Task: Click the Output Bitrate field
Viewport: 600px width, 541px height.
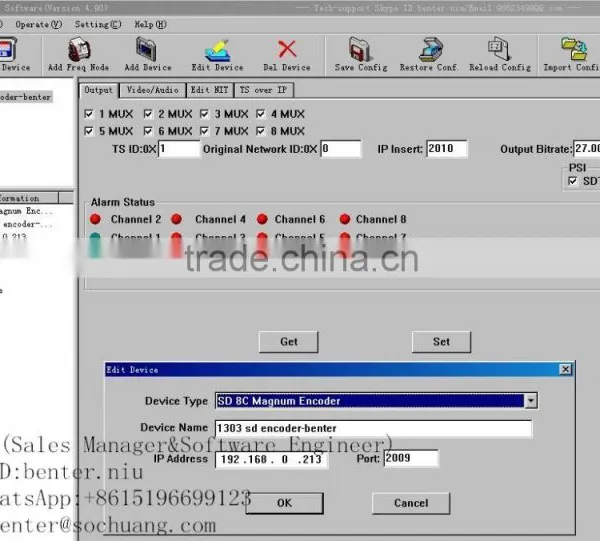Action: point(587,149)
